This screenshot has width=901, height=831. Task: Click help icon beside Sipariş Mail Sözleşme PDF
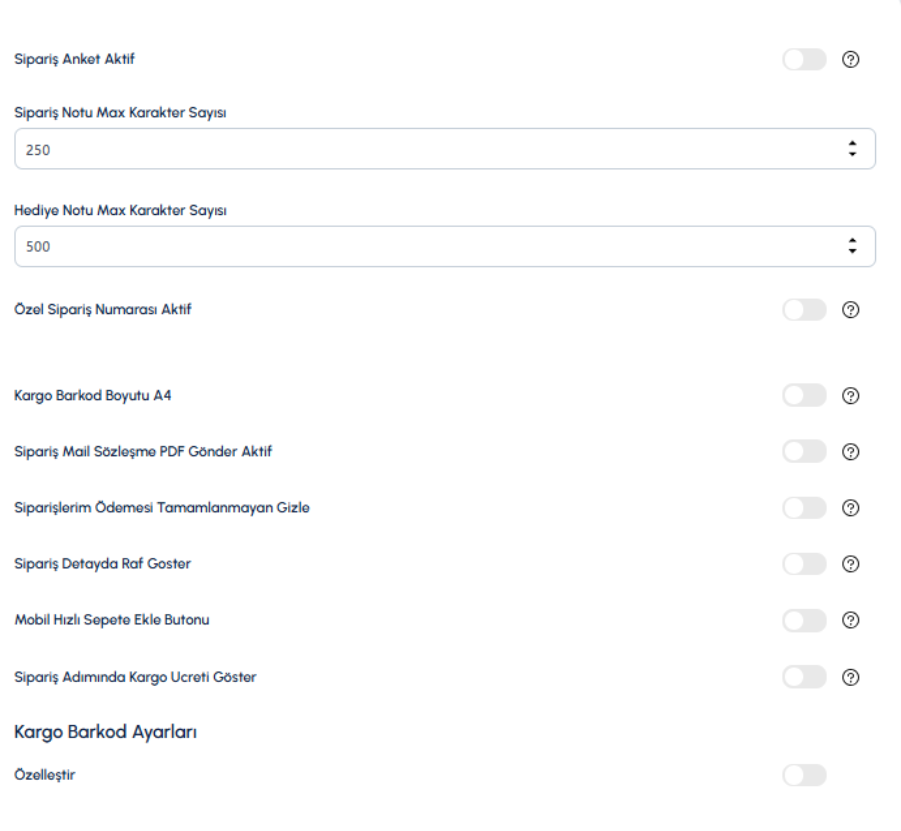click(x=850, y=452)
